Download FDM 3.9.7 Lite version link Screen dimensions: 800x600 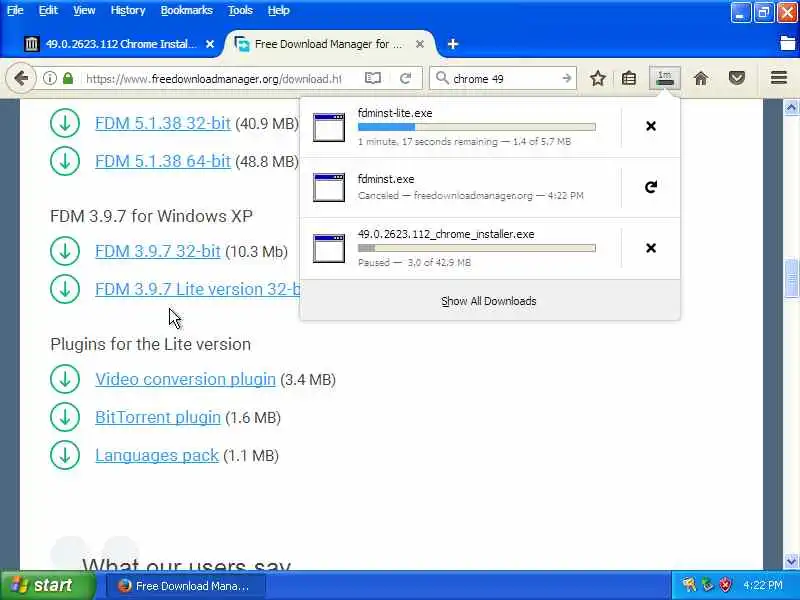tap(197, 289)
